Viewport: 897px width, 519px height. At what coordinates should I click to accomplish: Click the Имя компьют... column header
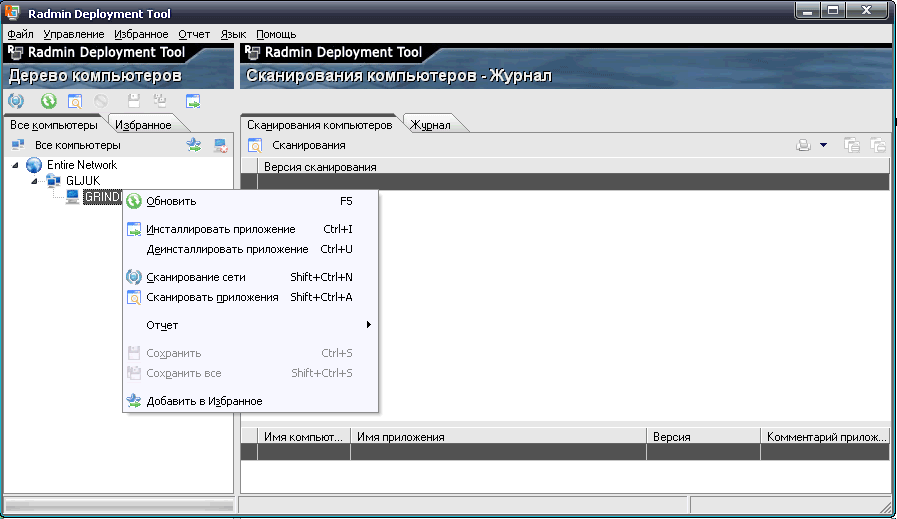(x=304, y=437)
